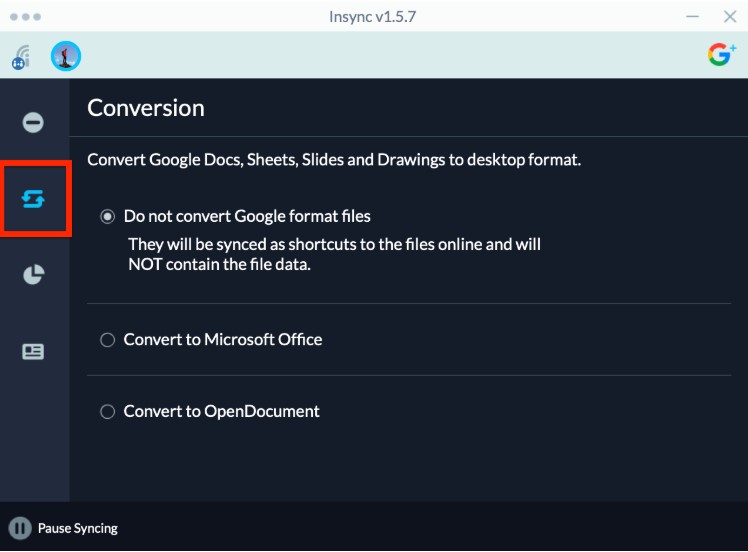The height and width of the screenshot is (552, 748).
Task: Click the add Google account icon
Action: [x=721, y=55]
